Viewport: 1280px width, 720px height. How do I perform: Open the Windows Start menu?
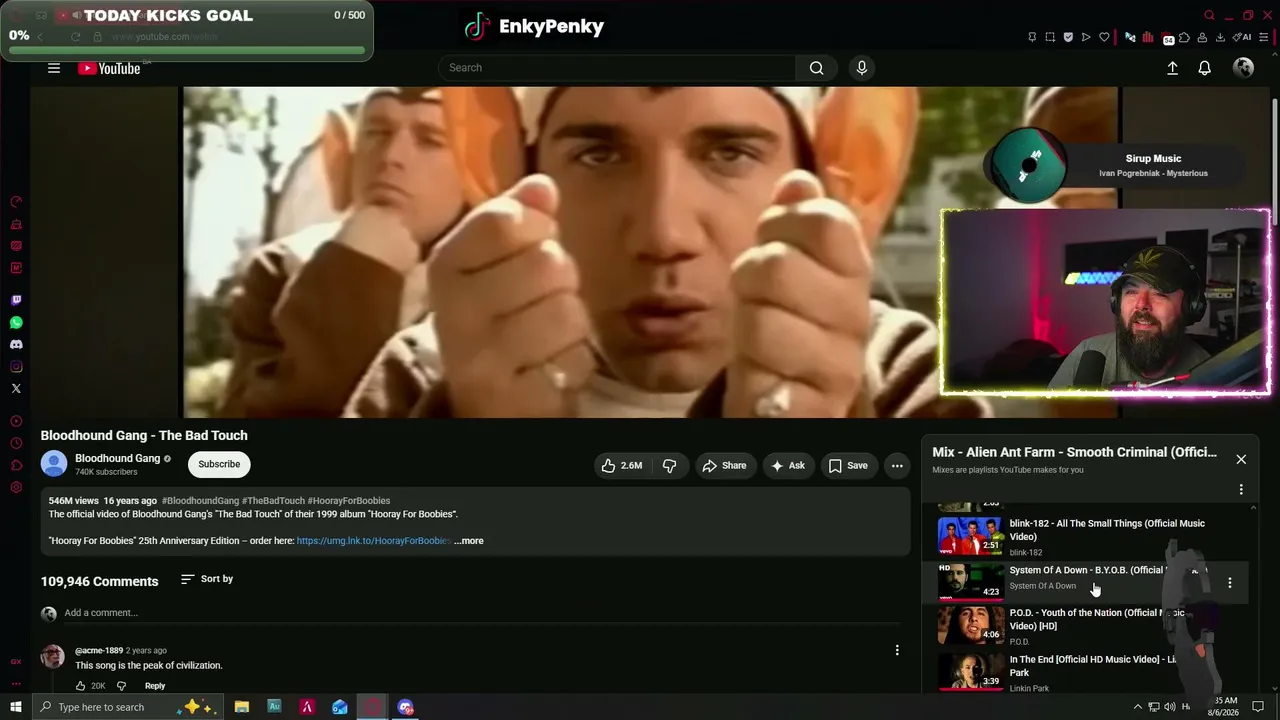(x=15, y=707)
